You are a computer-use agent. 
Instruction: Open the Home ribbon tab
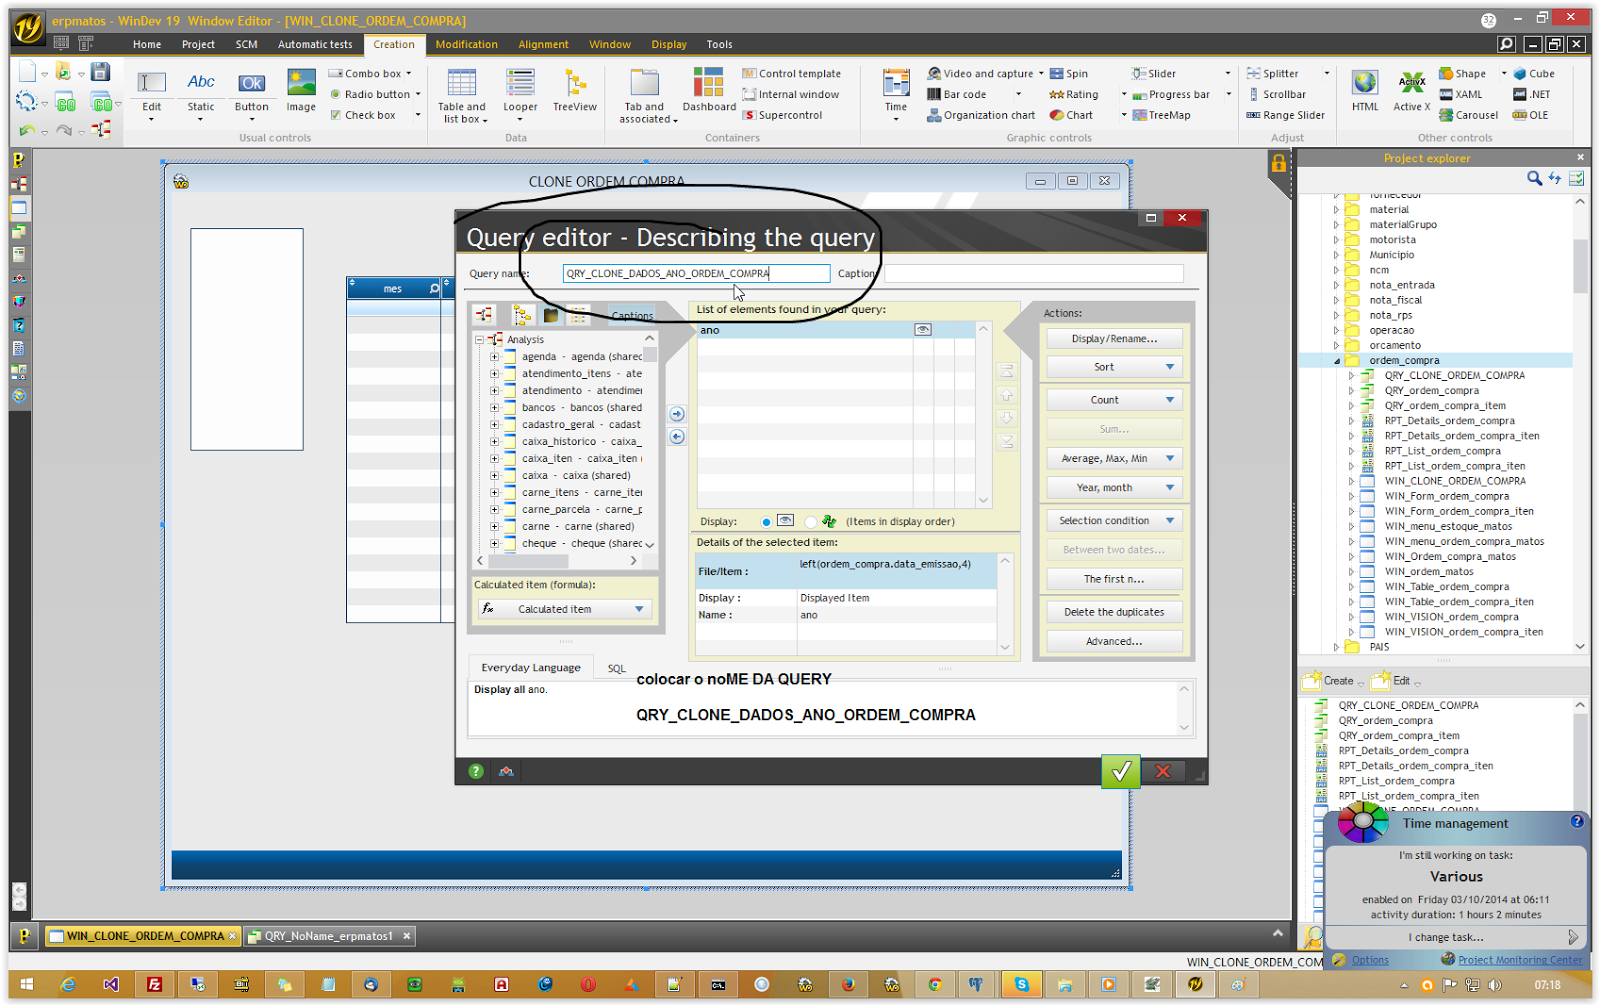(147, 44)
